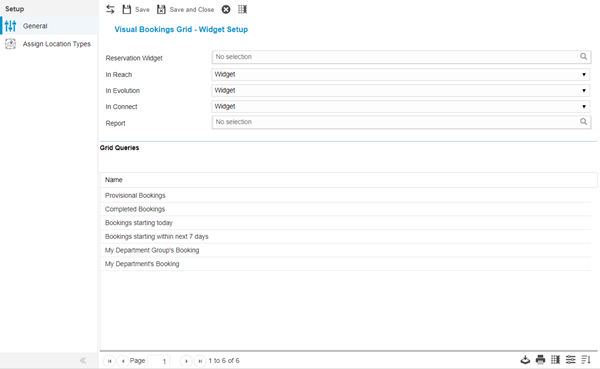Go to first page in pager
The image size is (600, 369).
pos(109,361)
